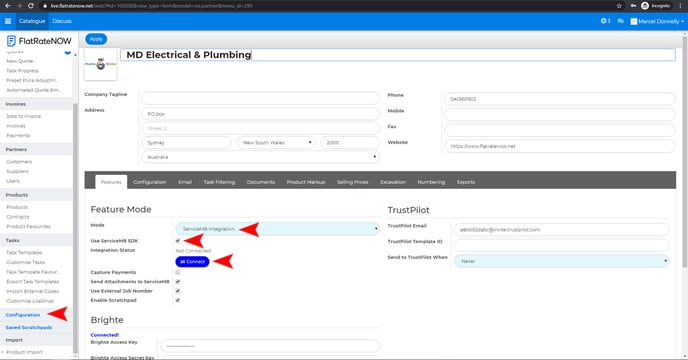This screenshot has height=360, width=688.
Task: Bookmark page with star icon
Action: [619, 6]
